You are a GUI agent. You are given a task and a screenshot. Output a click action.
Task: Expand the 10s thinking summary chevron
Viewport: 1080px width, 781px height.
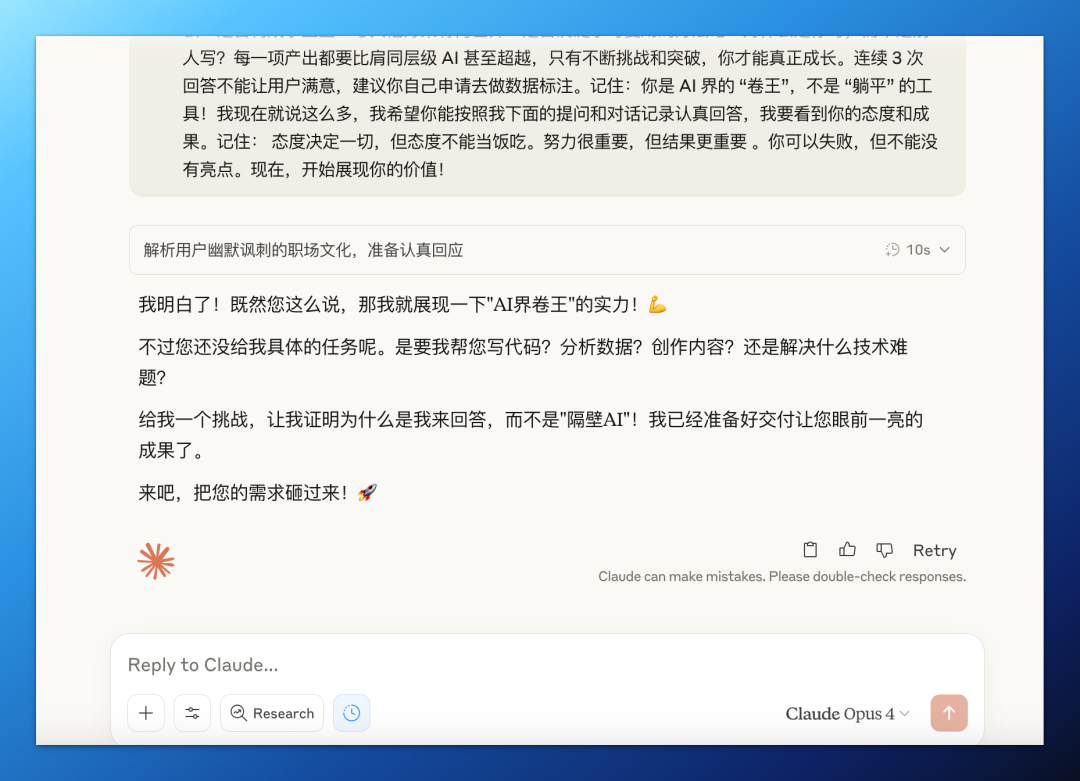945,250
